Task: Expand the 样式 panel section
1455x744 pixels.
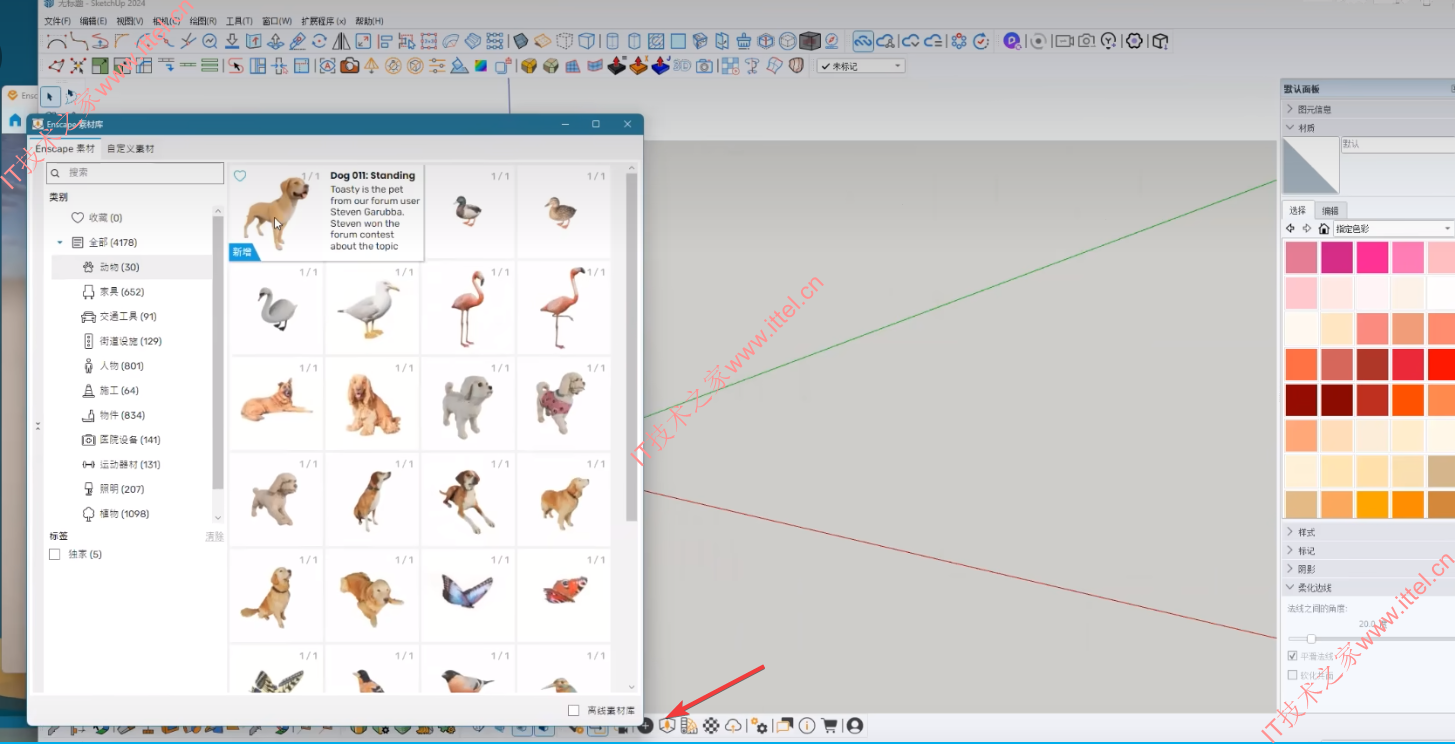Action: click(x=1368, y=532)
